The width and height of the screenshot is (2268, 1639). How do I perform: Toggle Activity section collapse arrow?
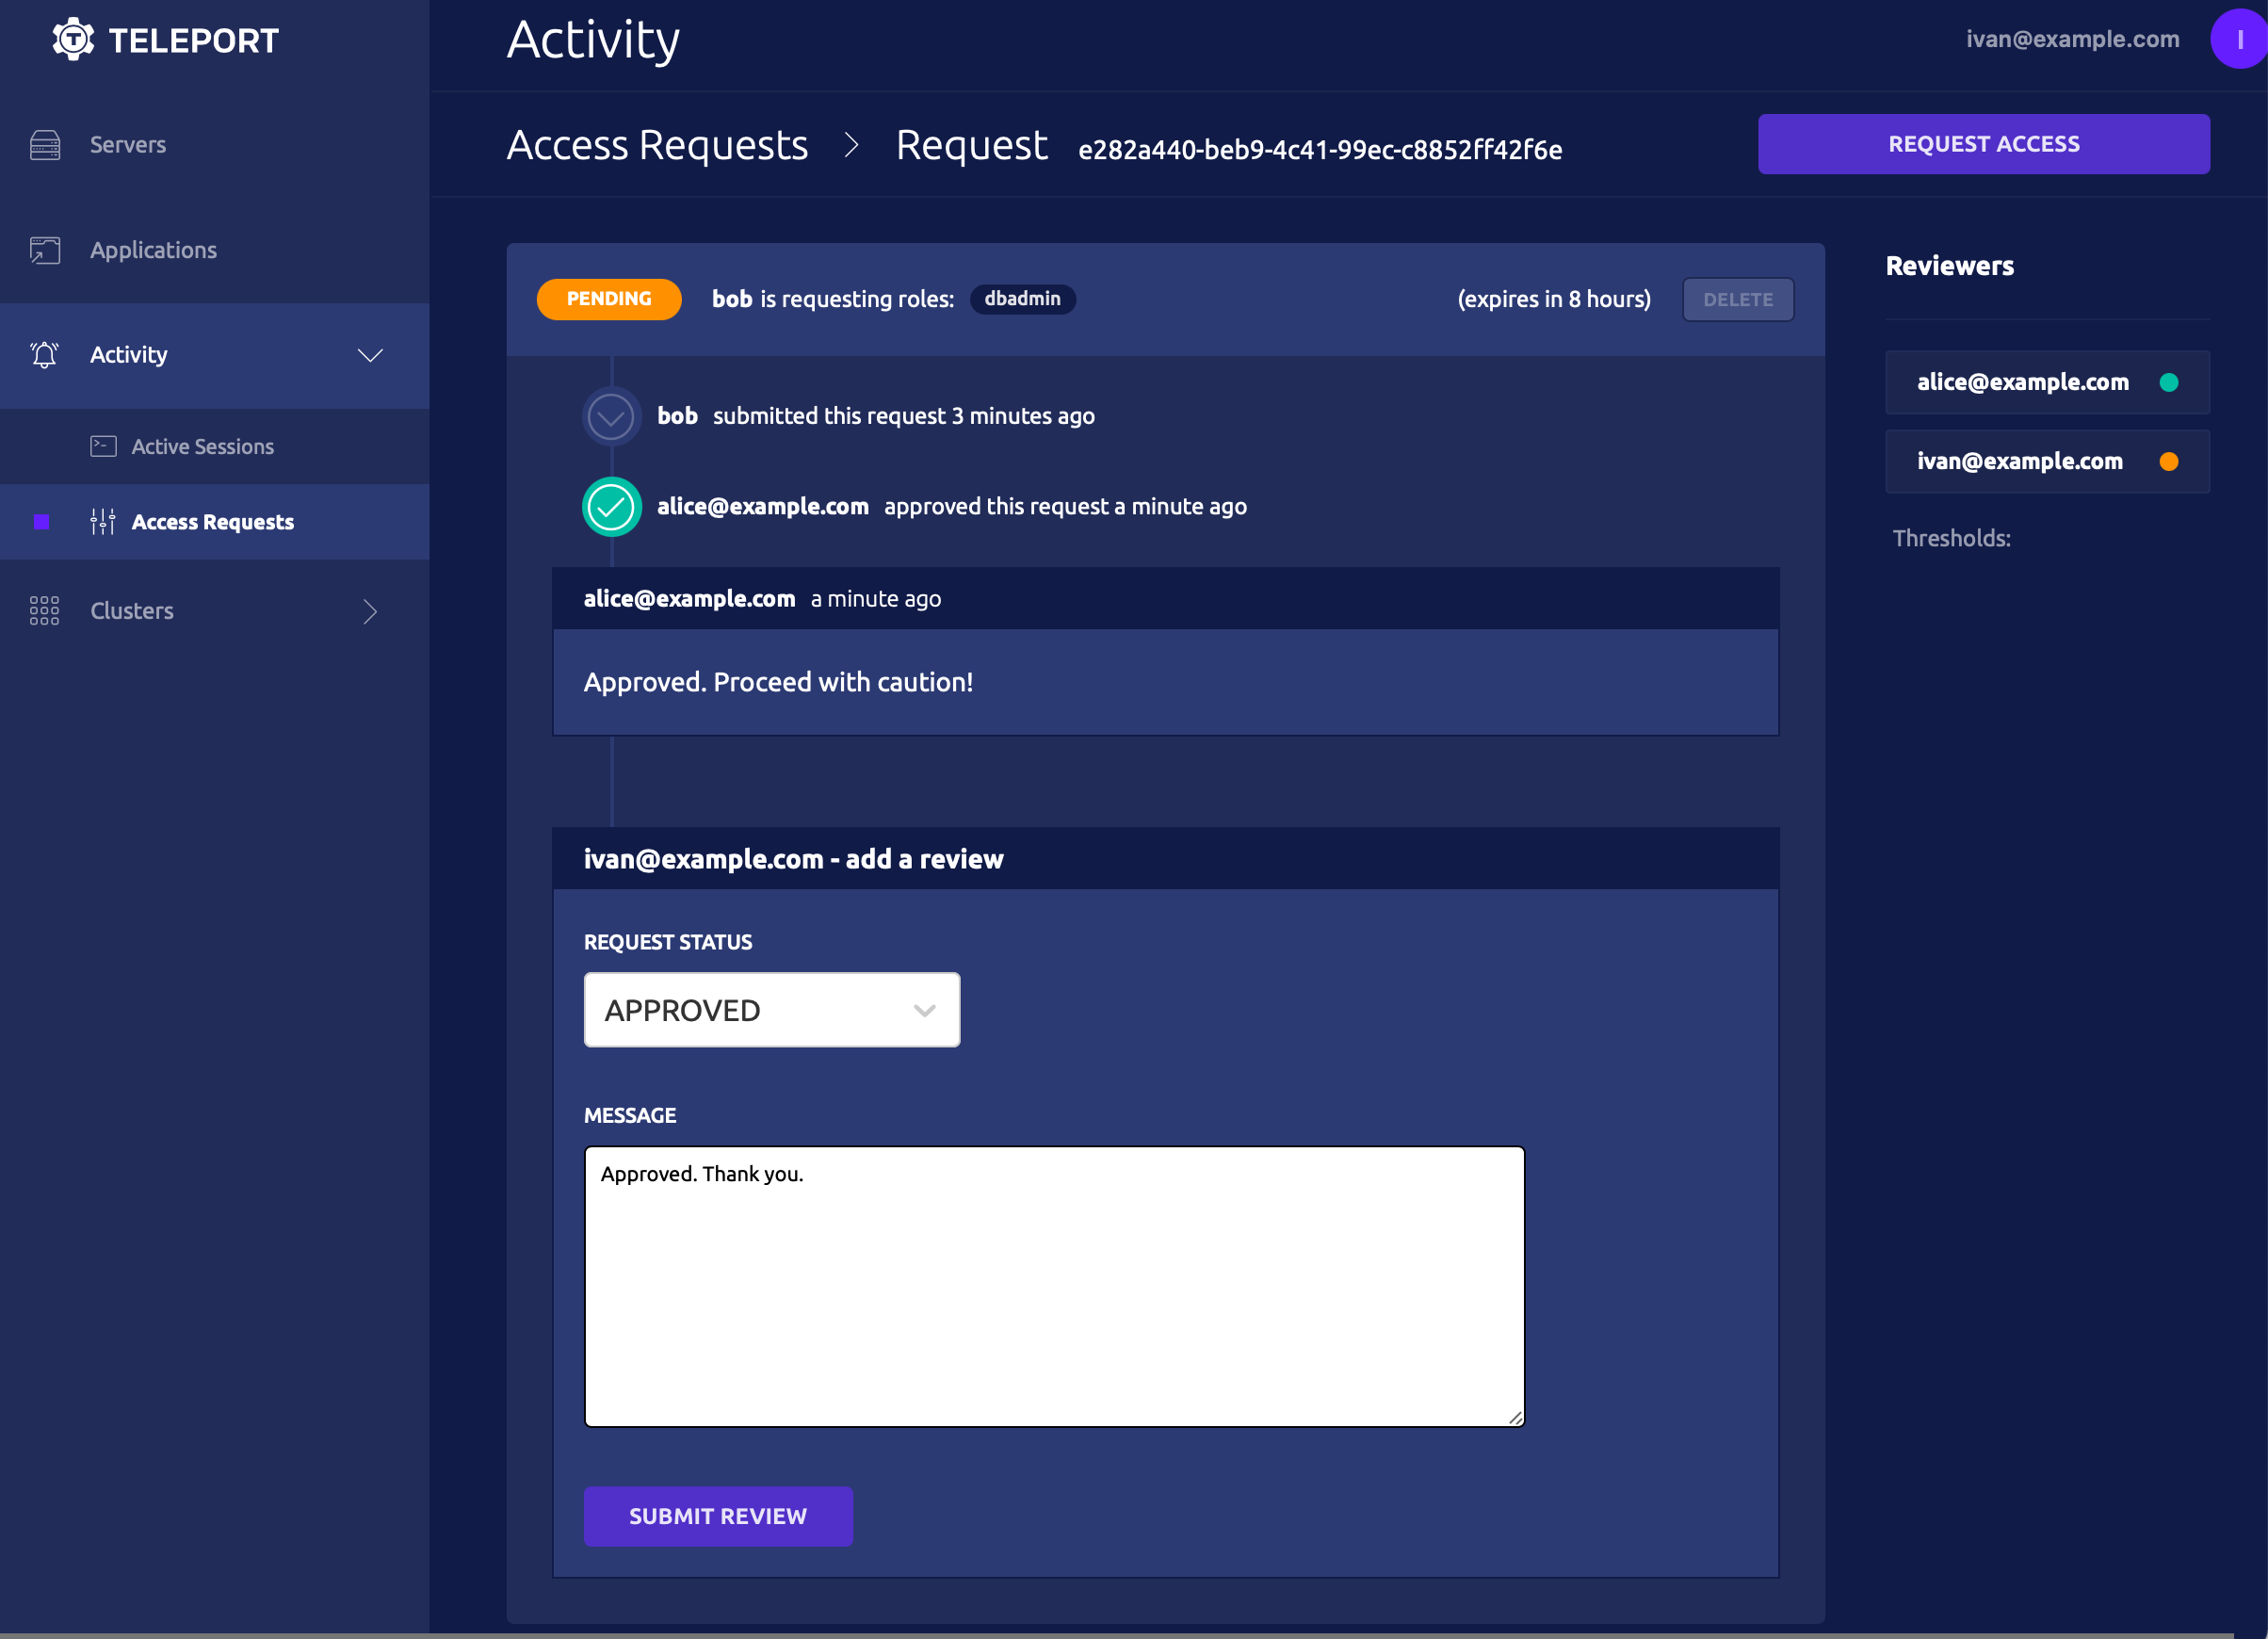[371, 354]
